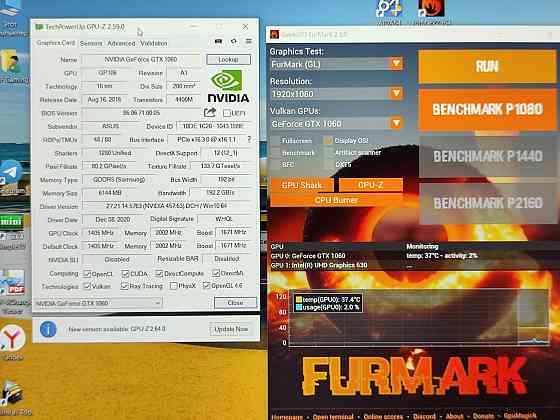
Task: Click Open terminal link in FurMark
Action: click(333, 416)
